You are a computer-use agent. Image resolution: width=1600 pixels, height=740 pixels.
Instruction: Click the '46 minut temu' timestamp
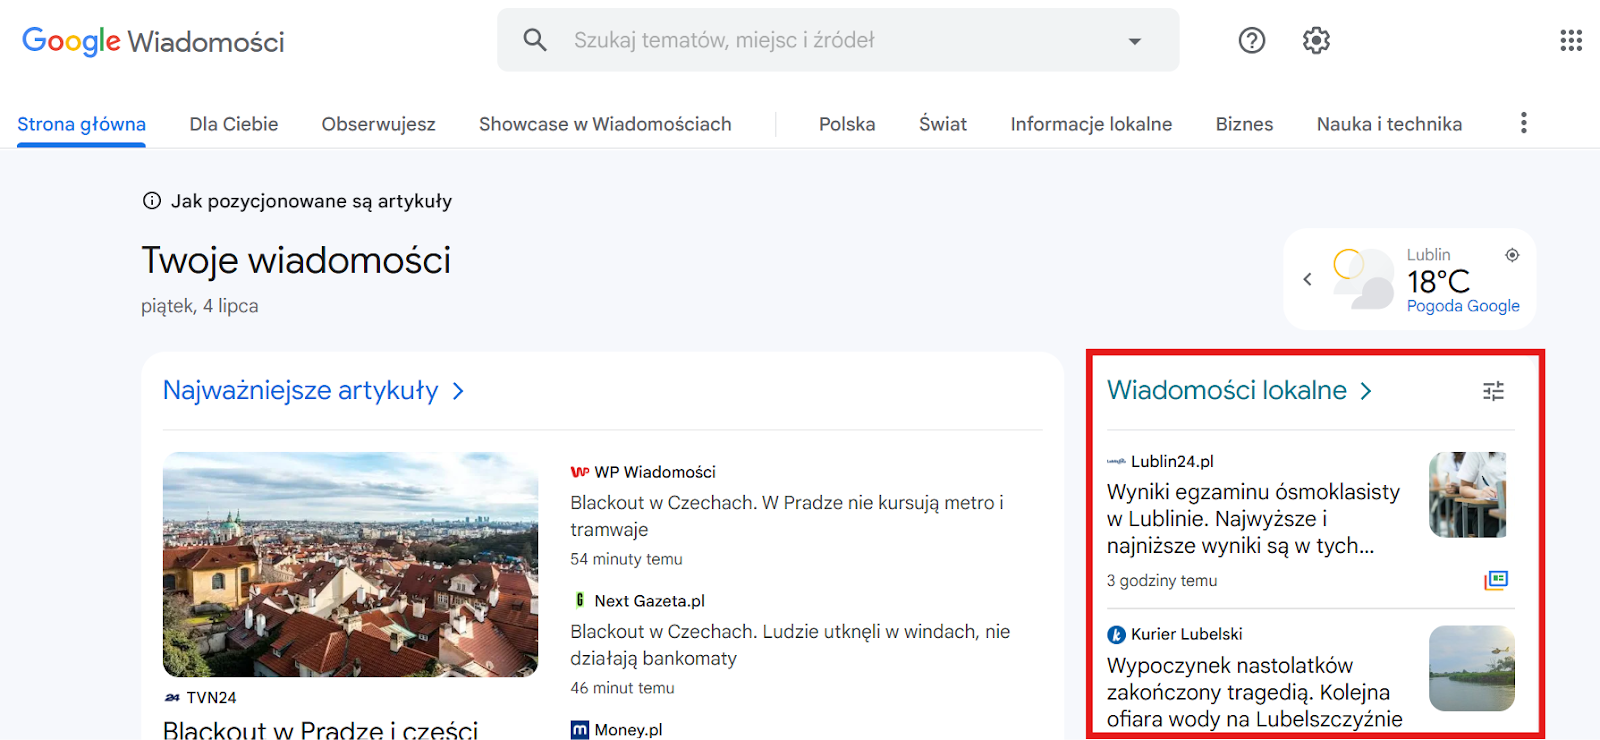coord(622,688)
